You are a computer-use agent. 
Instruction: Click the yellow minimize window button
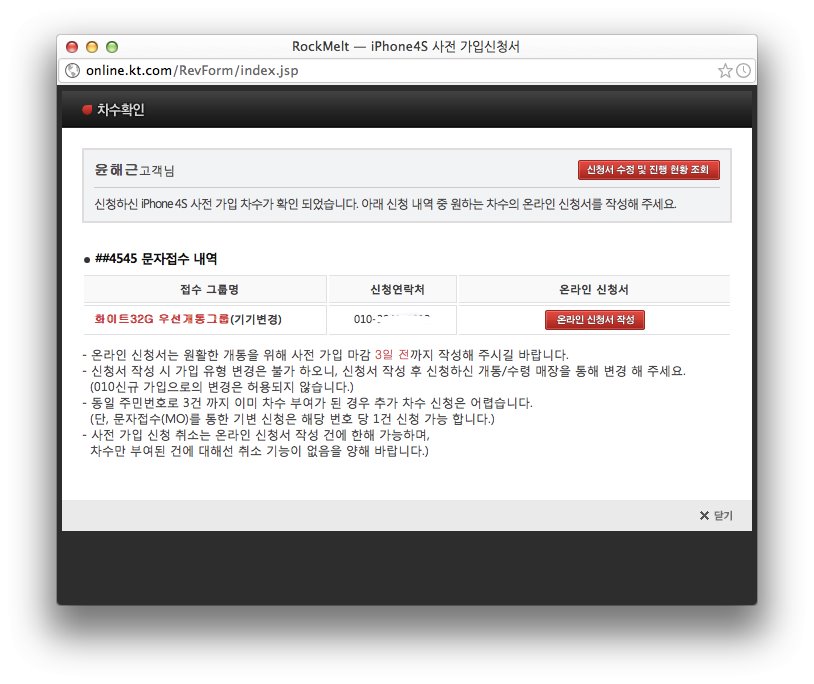click(x=92, y=47)
